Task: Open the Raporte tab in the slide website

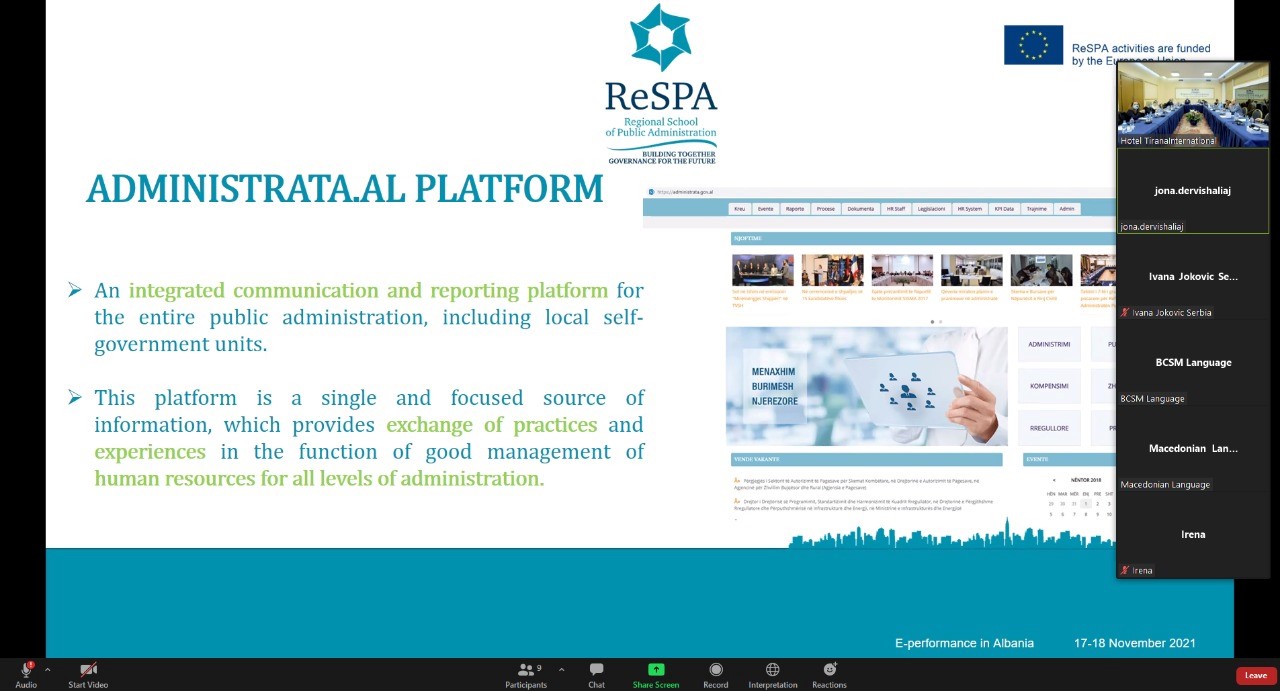Action: tap(795, 209)
